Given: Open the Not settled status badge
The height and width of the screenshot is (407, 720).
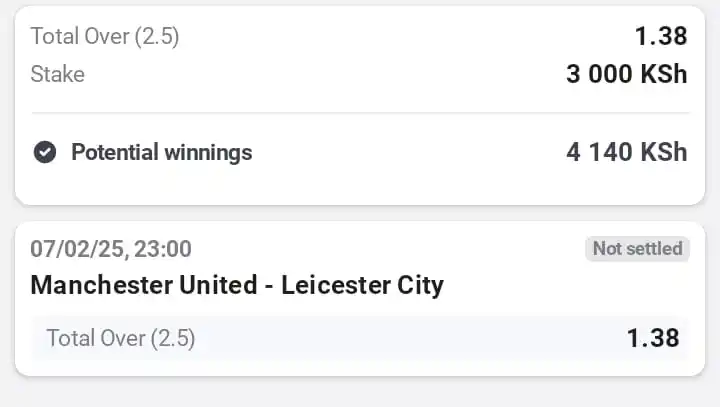Looking at the screenshot, I should (x=637, y=249).
